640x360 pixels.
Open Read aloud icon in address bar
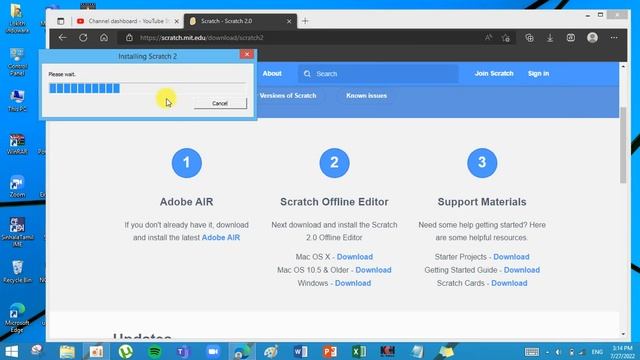(488, 38)
